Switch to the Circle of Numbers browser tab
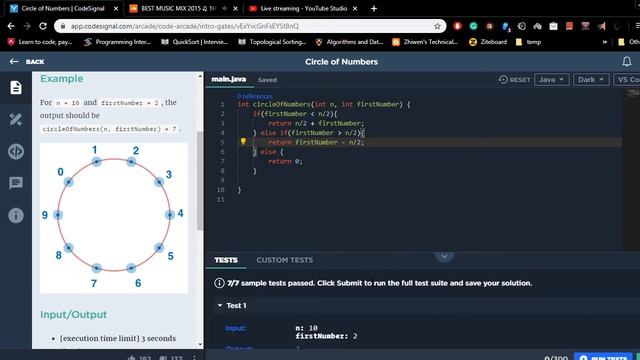The image size is (640, 360). tap(63, 8)
